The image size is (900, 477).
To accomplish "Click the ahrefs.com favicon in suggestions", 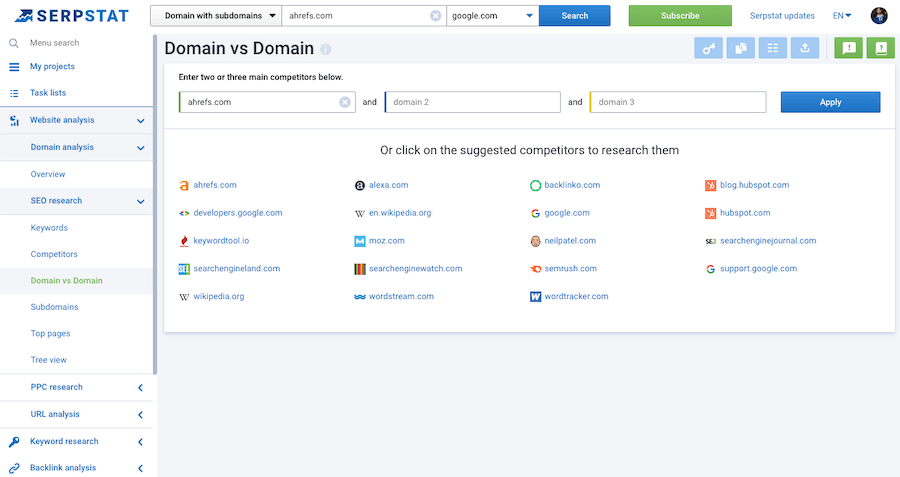I will coord(184,185).
